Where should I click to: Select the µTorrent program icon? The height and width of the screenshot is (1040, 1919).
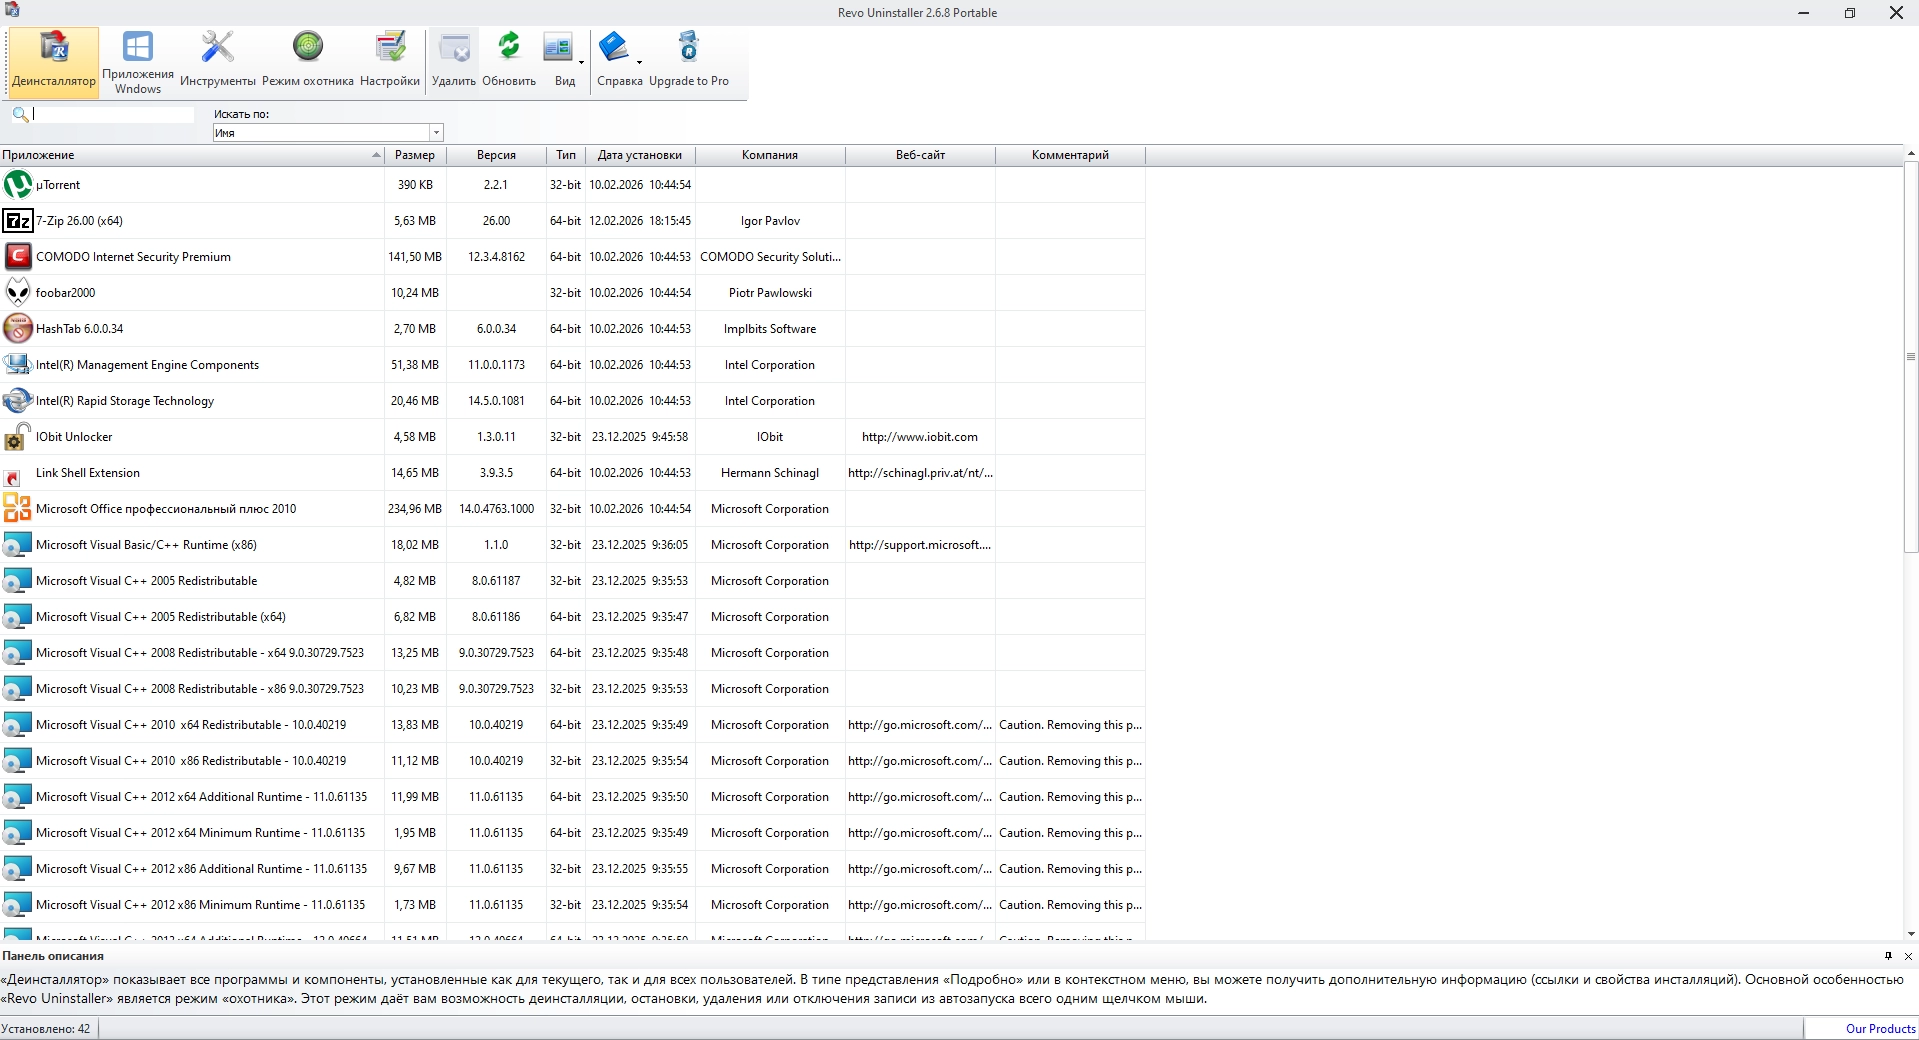18,185
